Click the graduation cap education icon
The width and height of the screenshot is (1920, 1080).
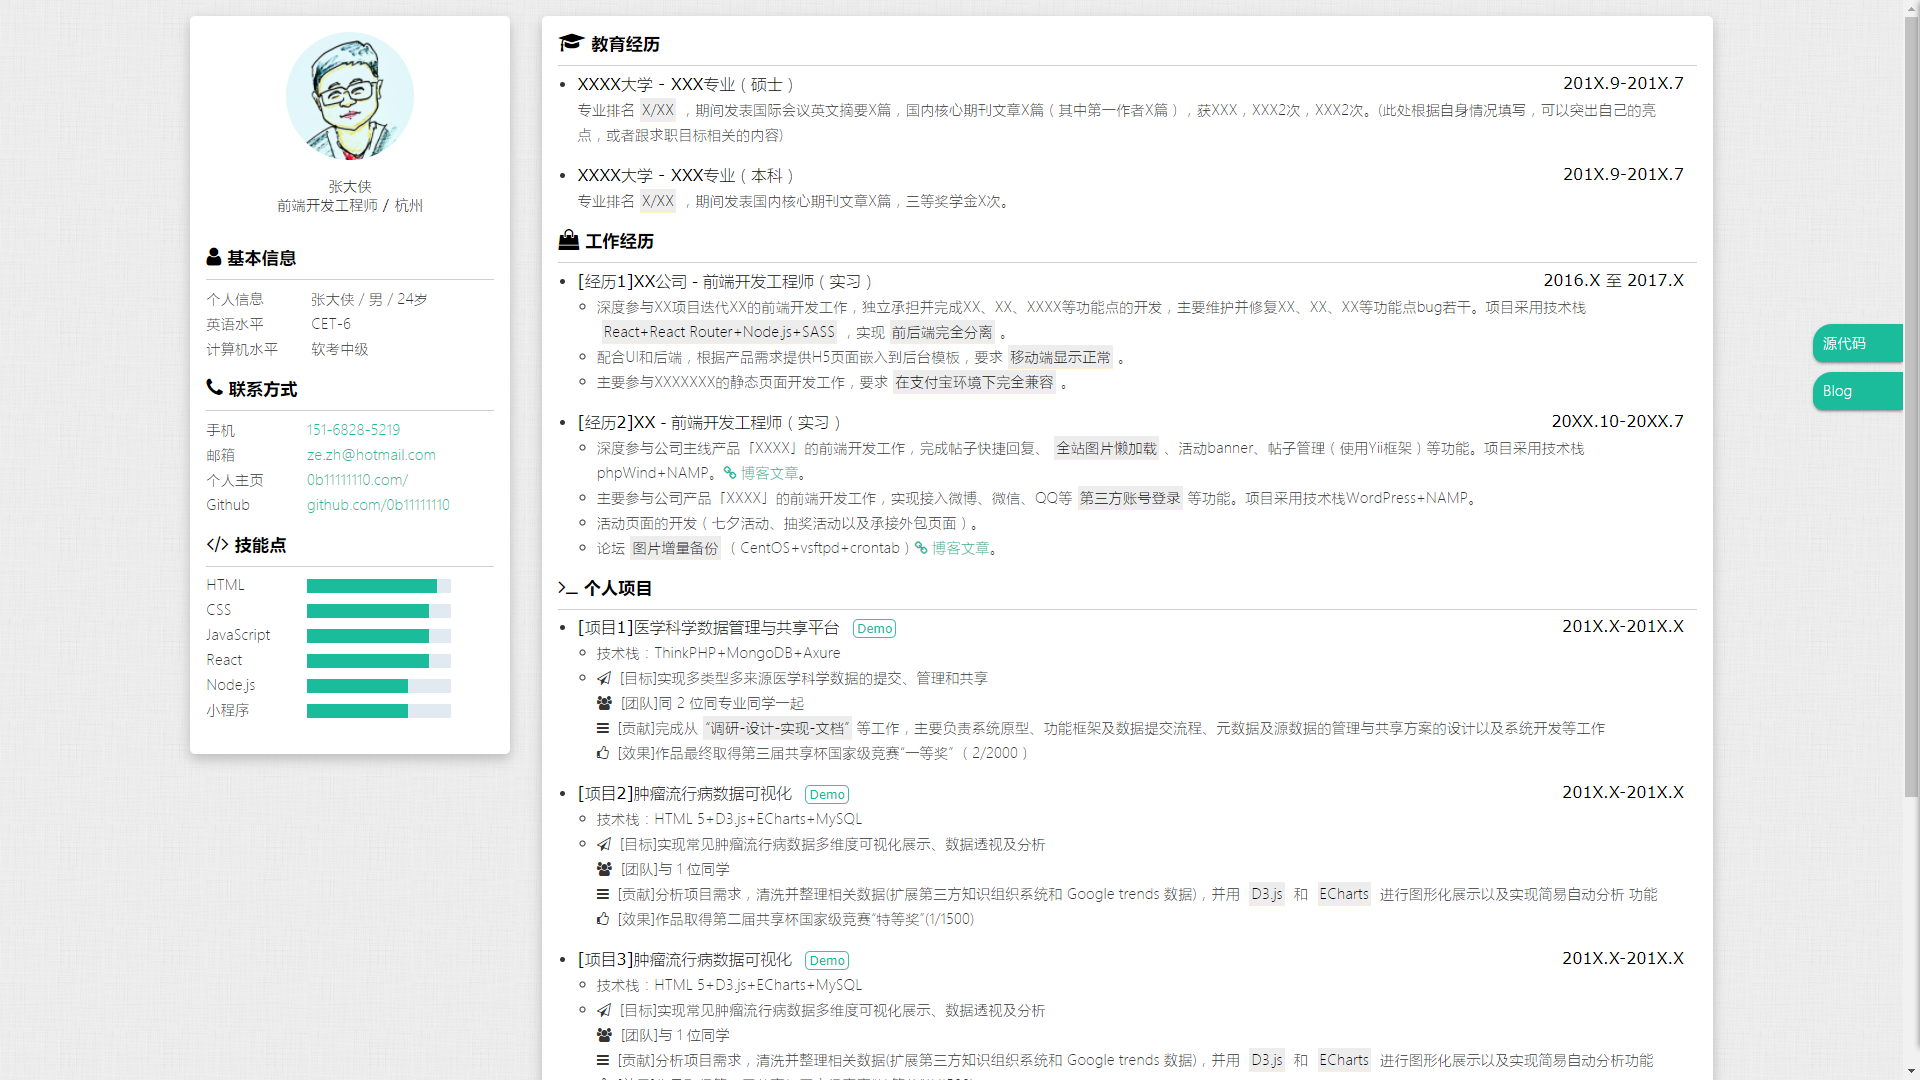click(x=571, y=43)
